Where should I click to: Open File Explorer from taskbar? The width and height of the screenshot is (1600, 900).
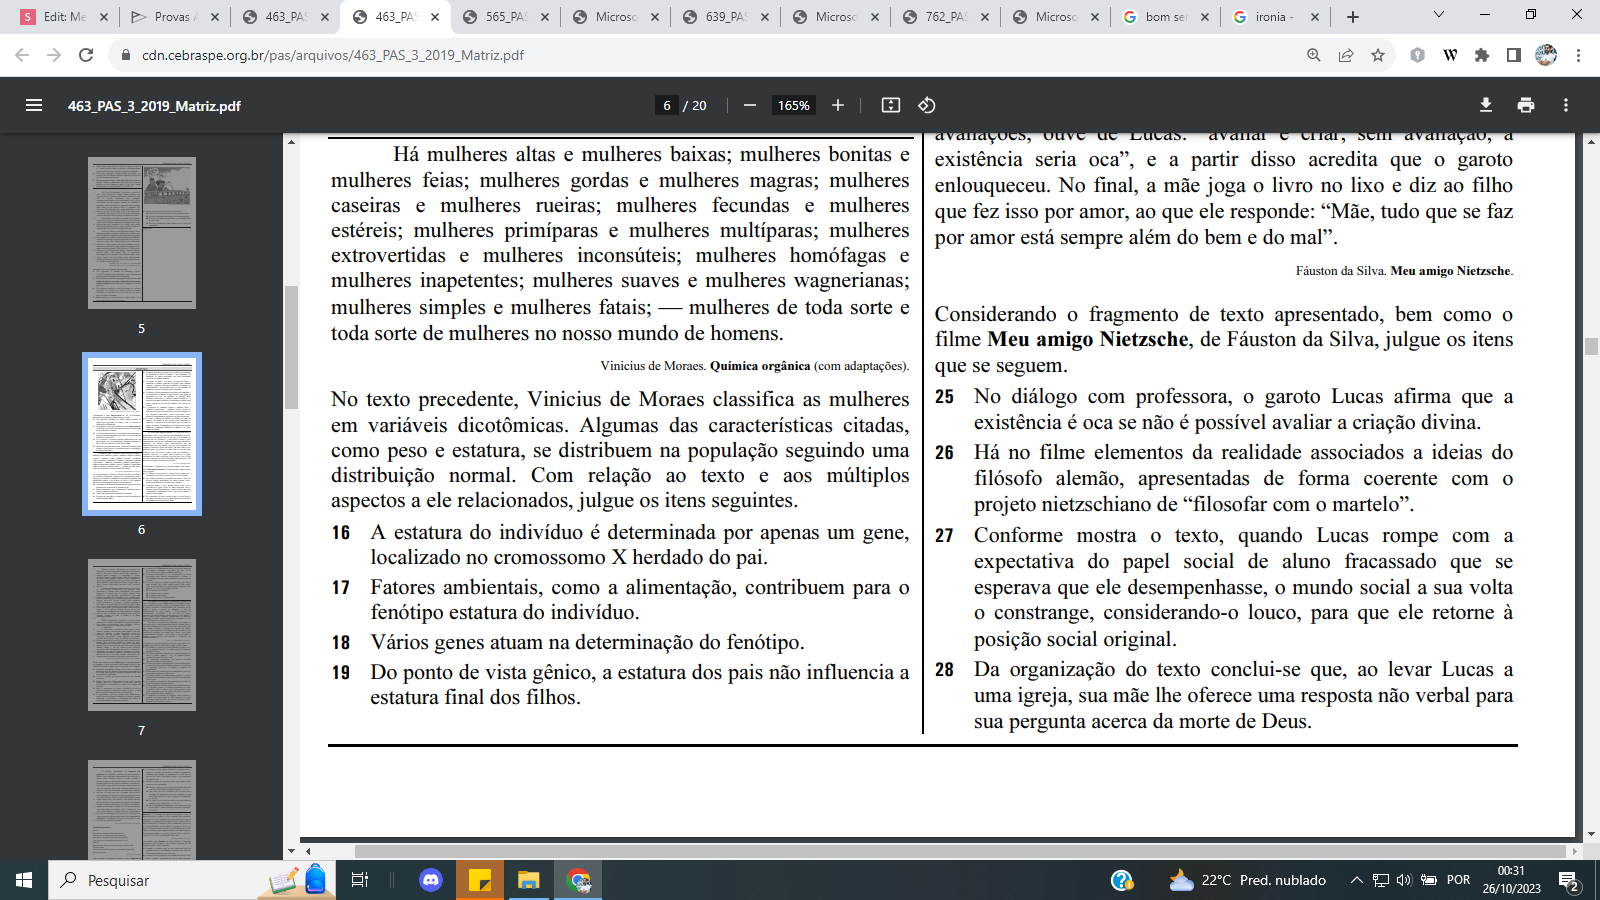click(528, 880)
